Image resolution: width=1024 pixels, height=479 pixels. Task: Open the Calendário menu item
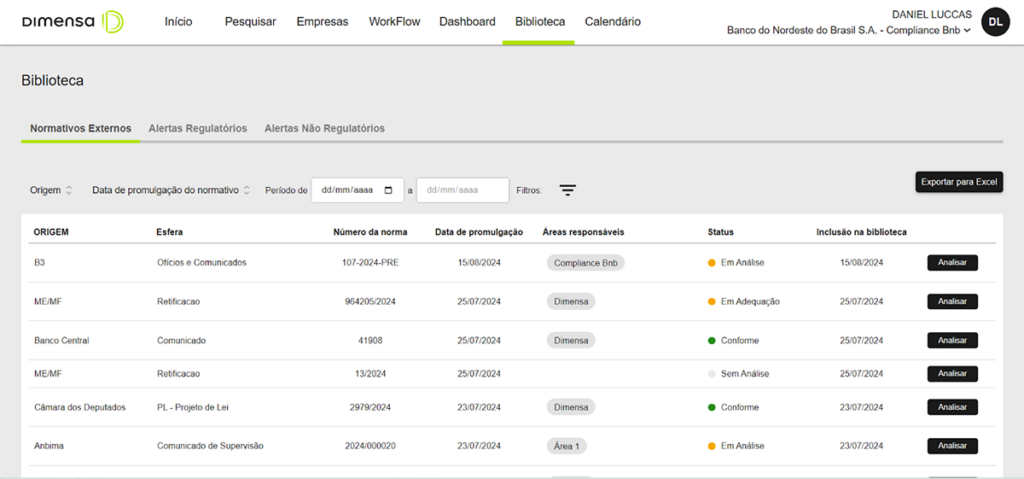tap(612, 22)
